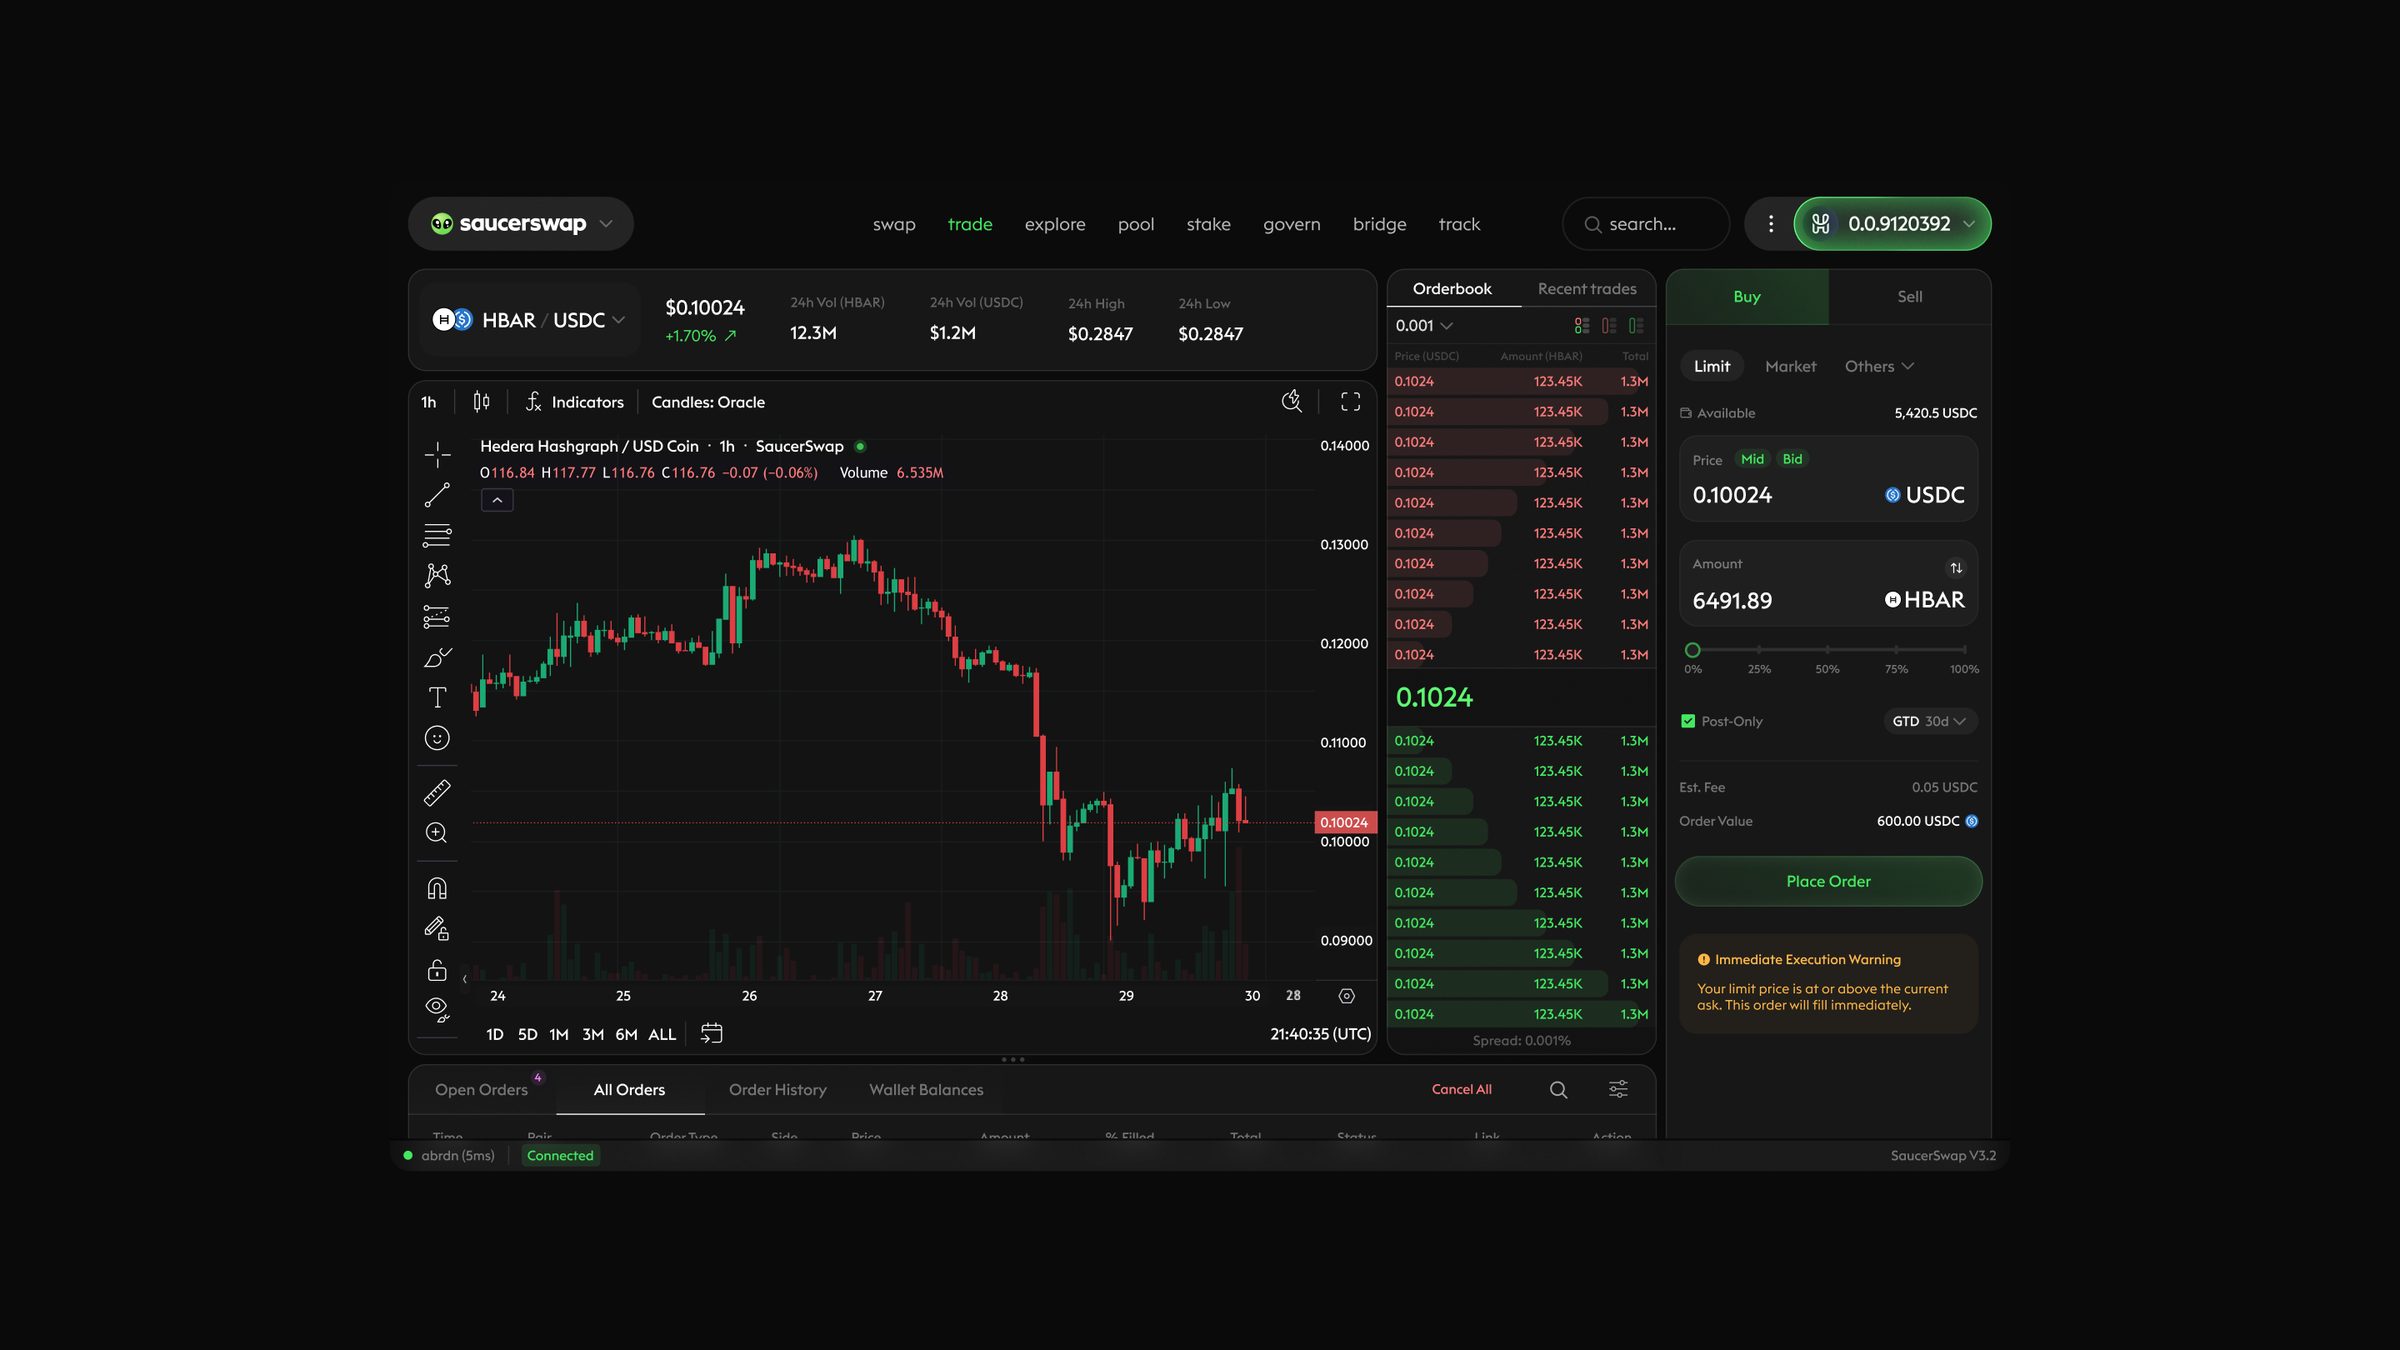Search orders with magnifier icon

(x=1558, y=1090)
